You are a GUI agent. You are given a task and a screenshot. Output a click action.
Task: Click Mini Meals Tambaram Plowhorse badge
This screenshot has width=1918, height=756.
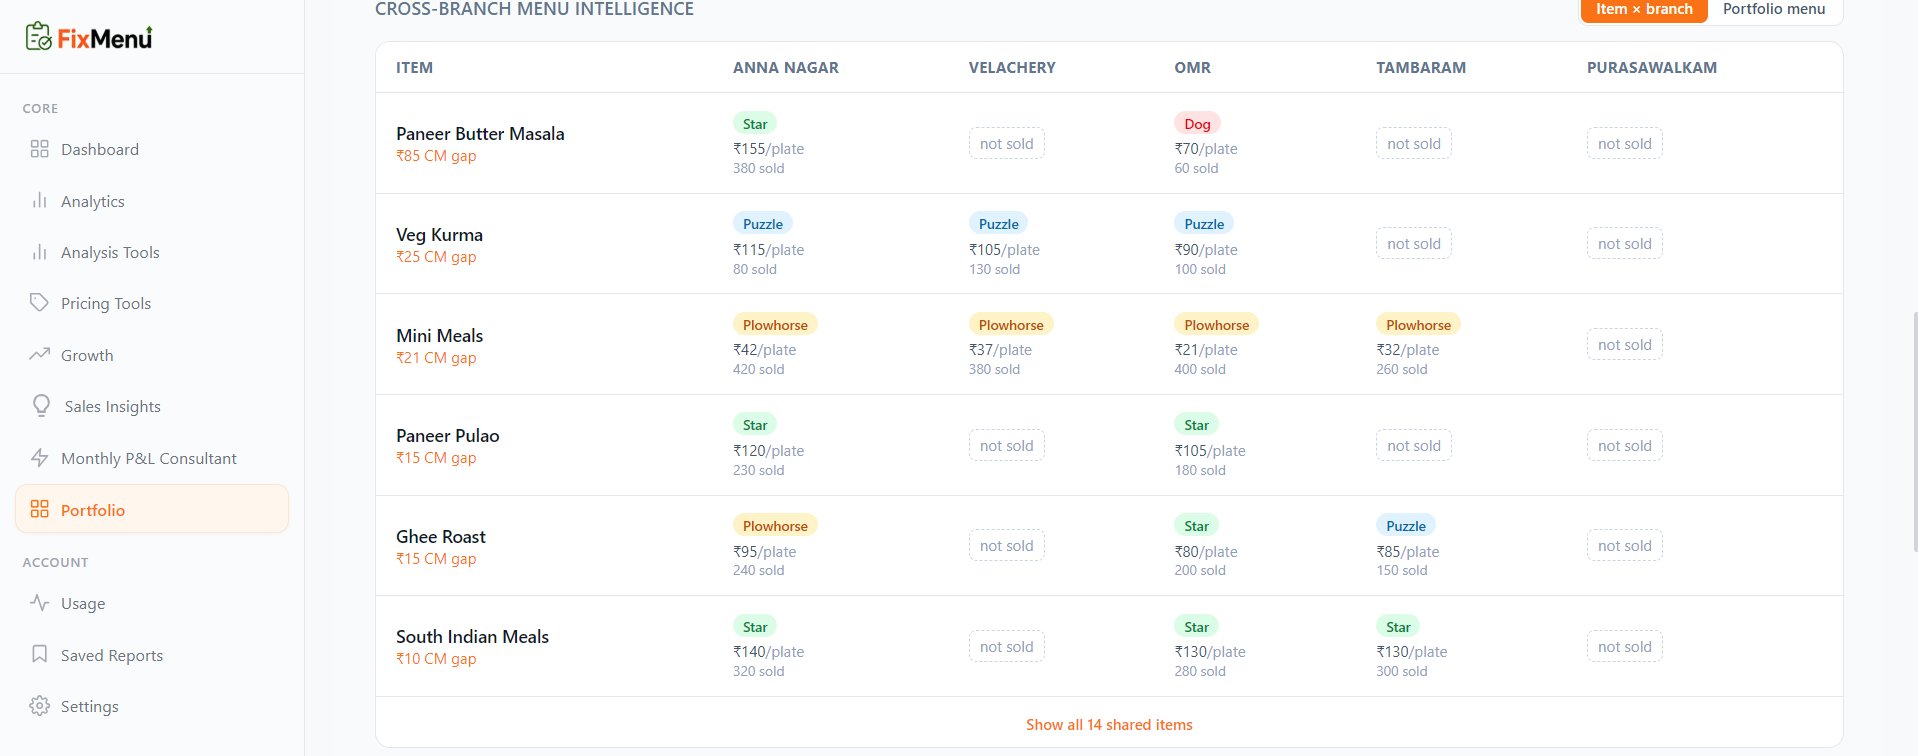[1418, 325]
